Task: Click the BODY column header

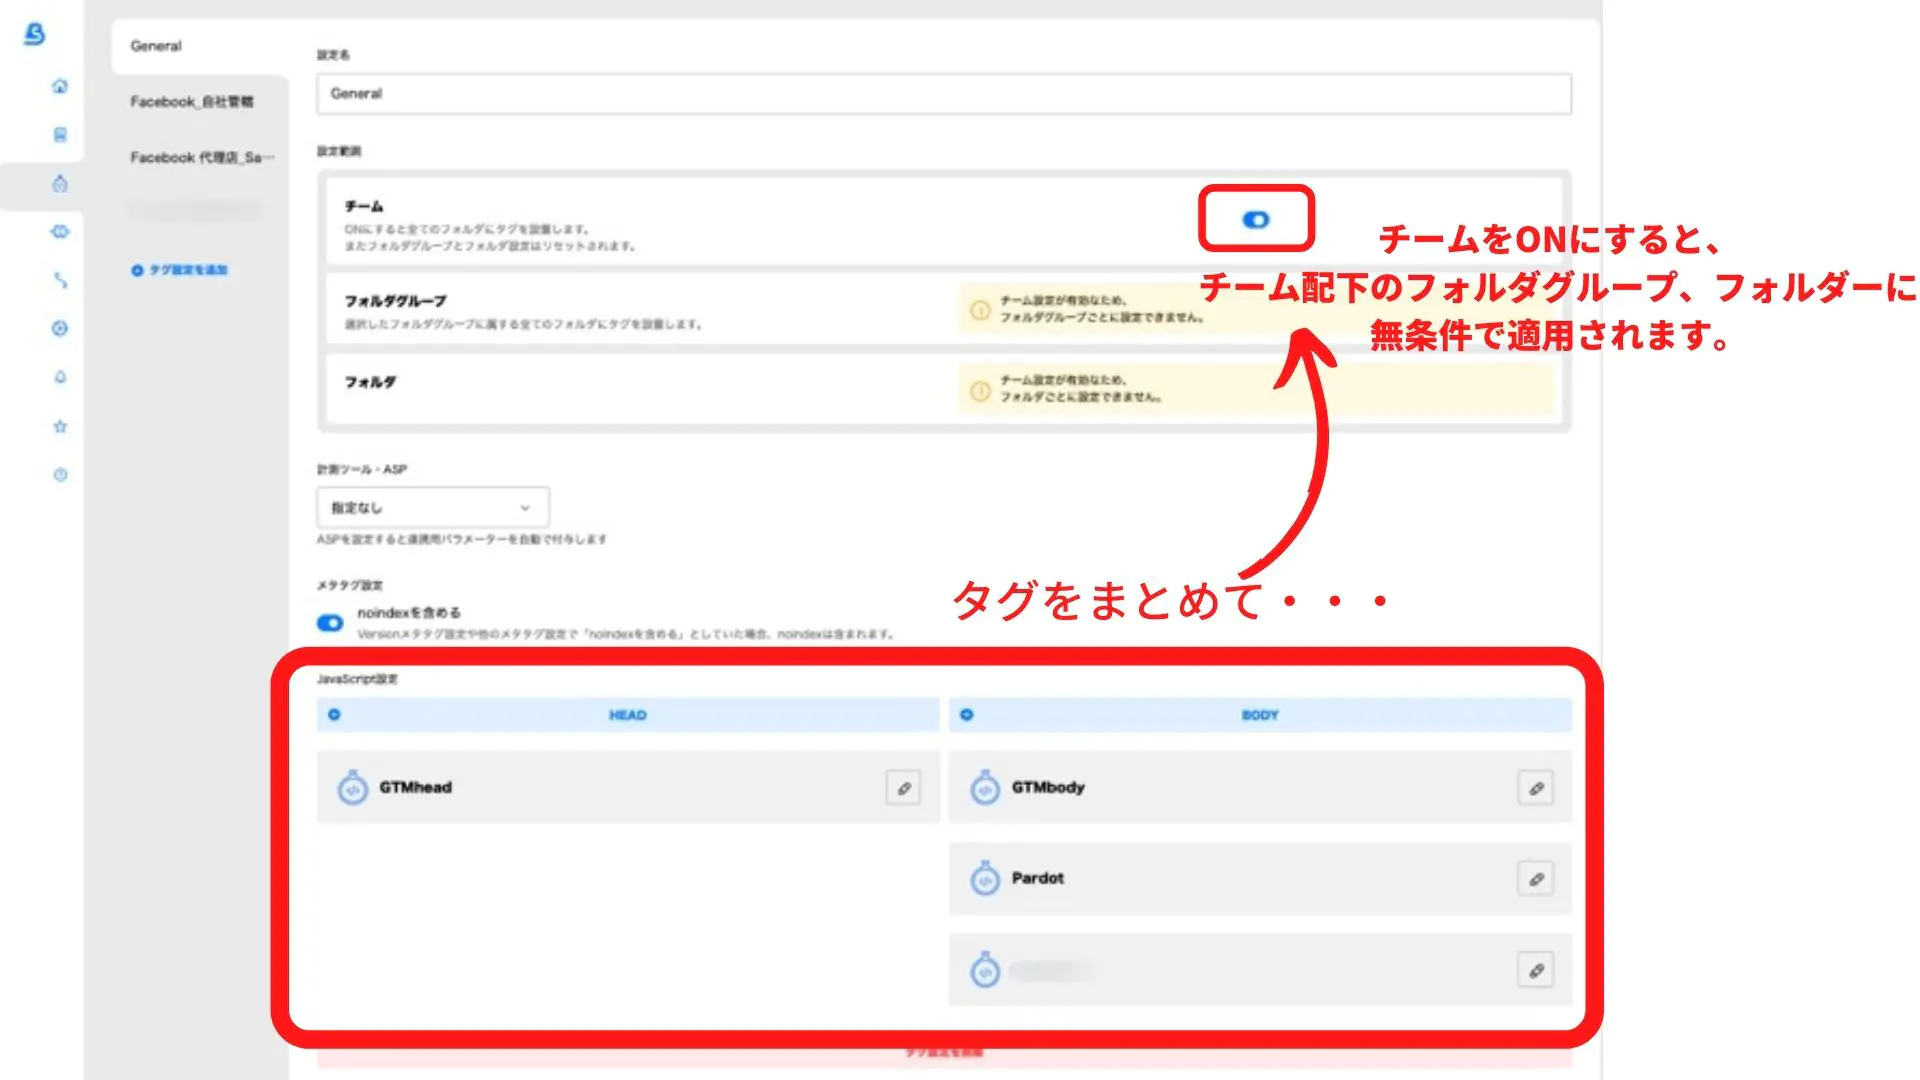Action: click(1260, 715)
